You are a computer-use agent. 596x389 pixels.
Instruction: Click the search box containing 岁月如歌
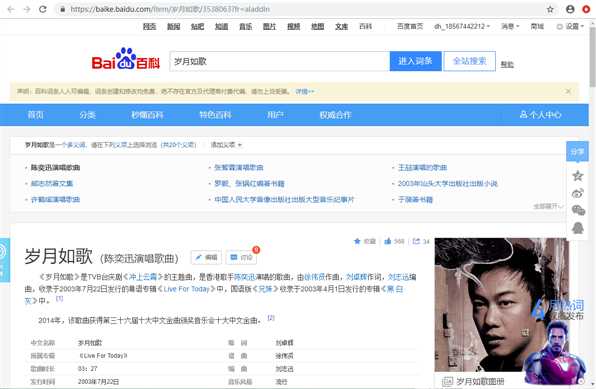point(280,61)
